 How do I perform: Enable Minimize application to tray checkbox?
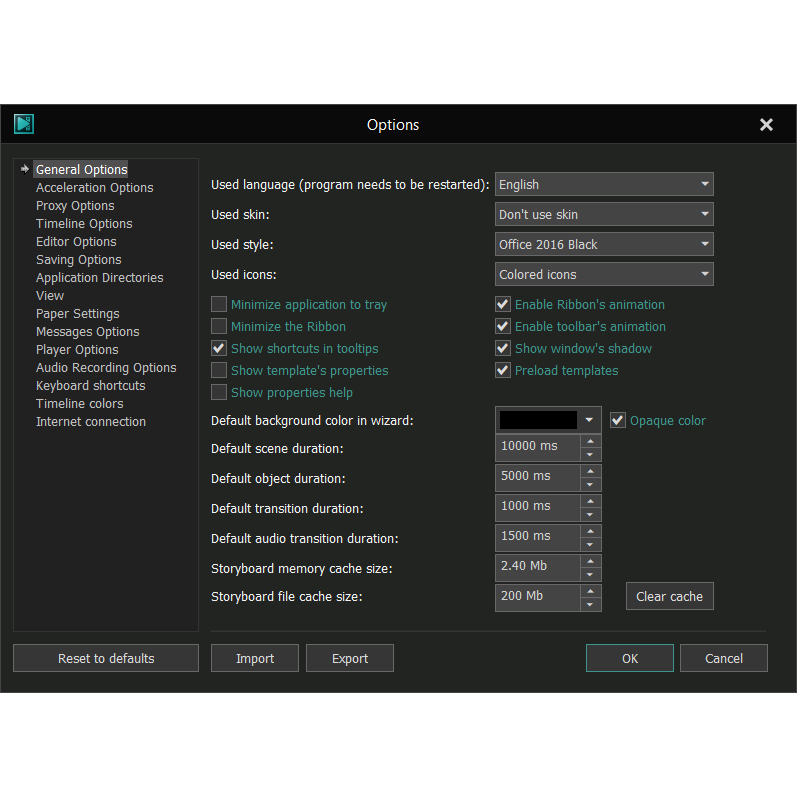[219, 305]
